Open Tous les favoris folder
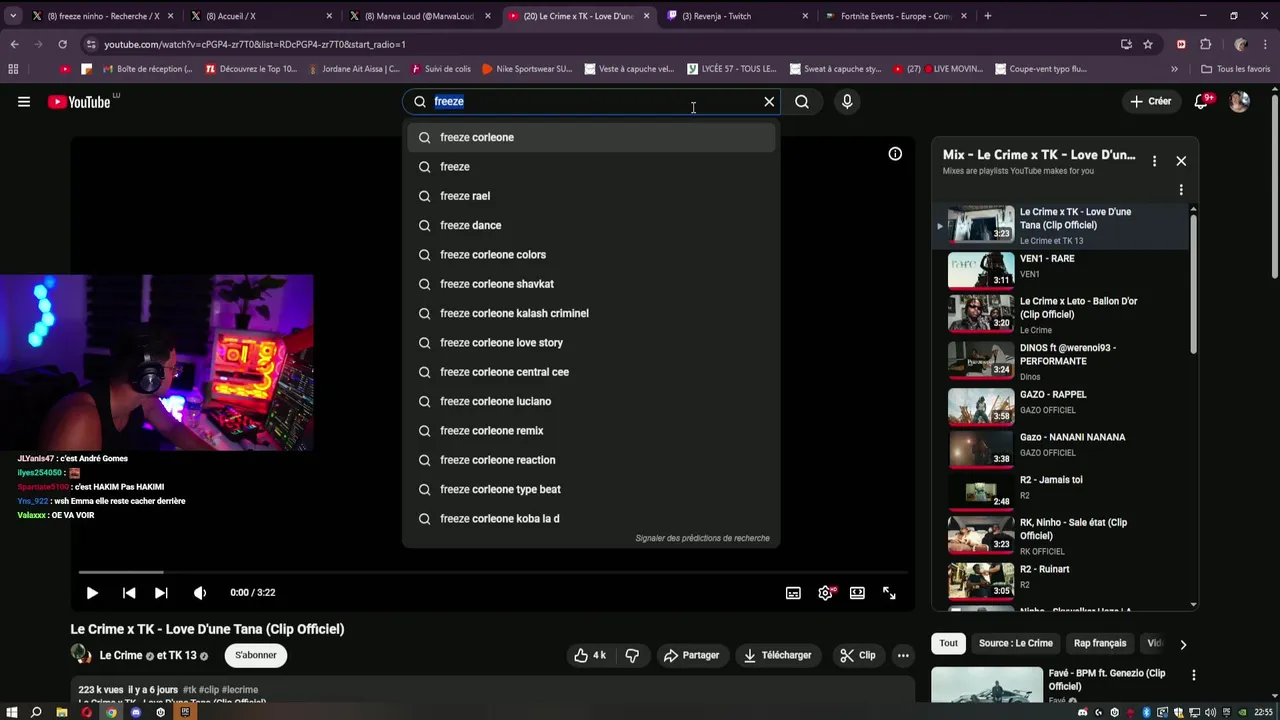The height and width of the screenshot is (720, 1280). (1235, 69)
